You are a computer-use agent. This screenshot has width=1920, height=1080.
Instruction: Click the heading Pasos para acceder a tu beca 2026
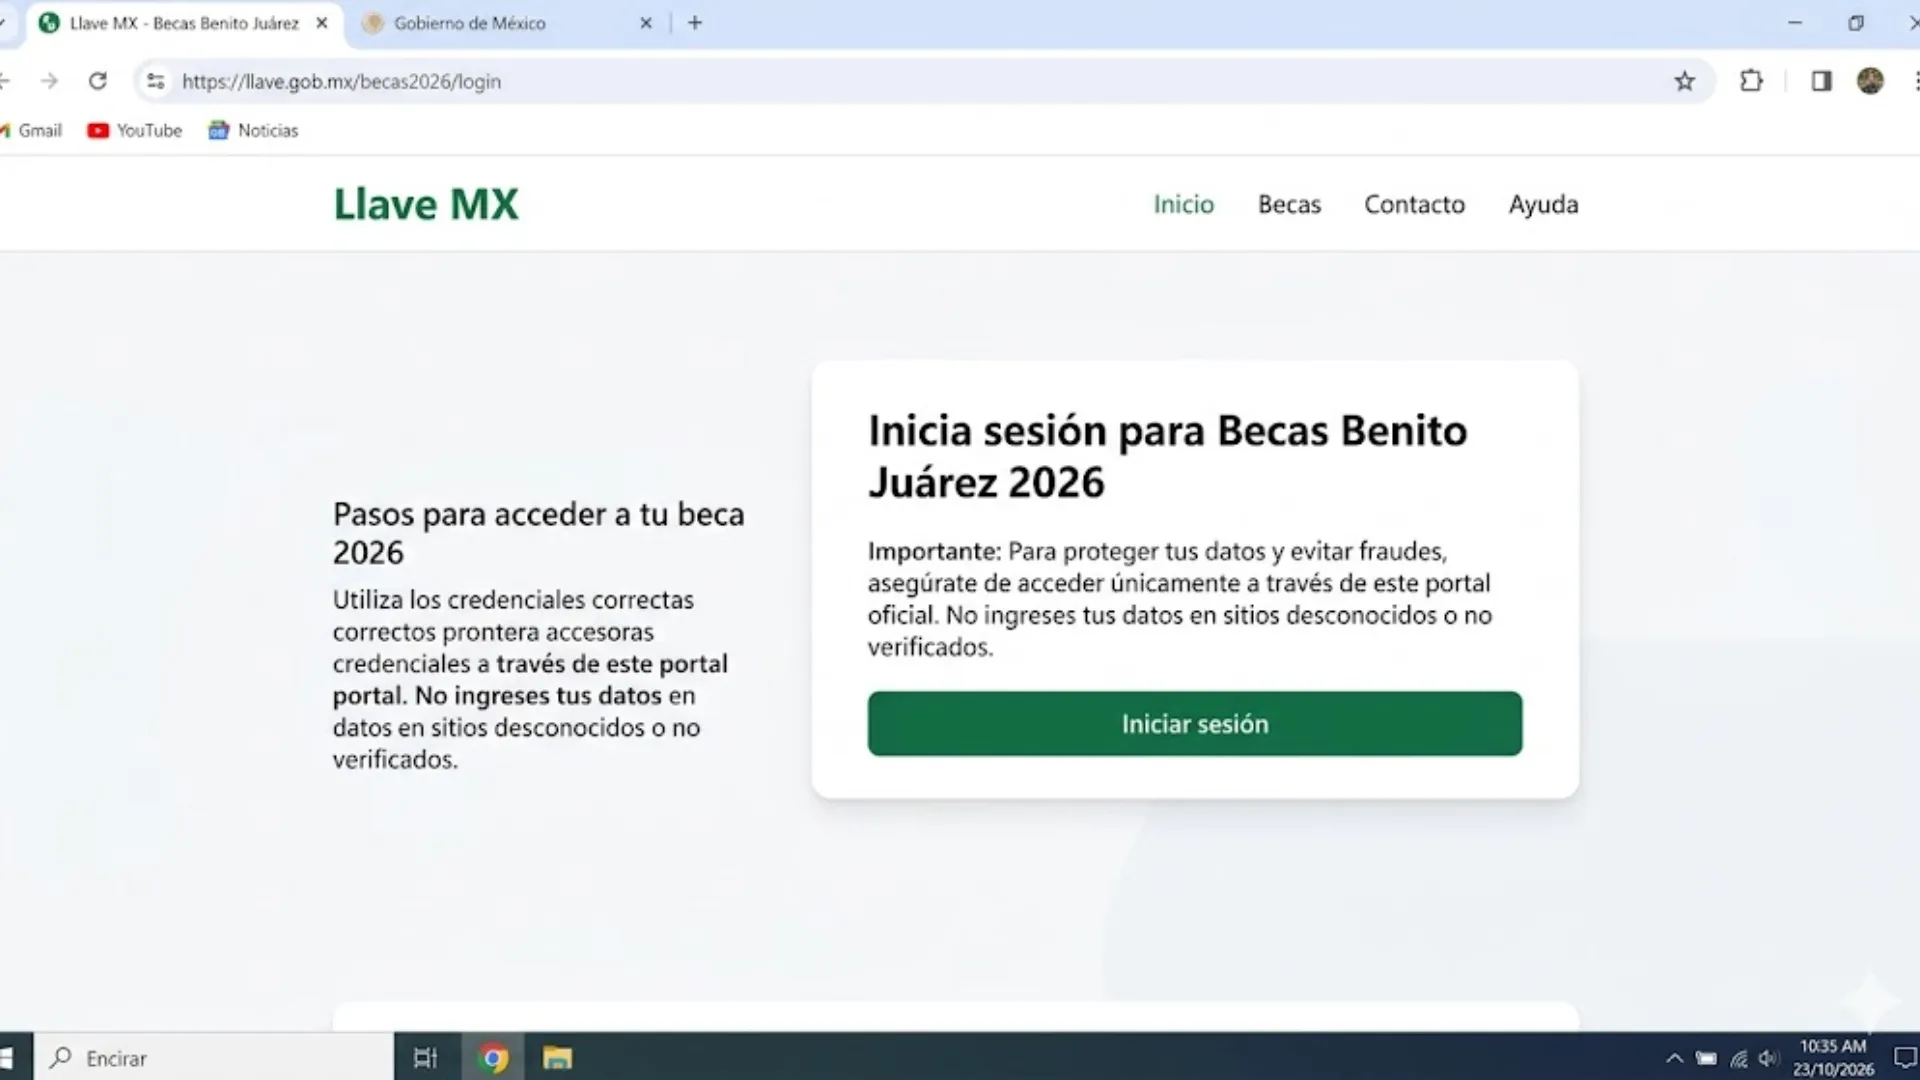click(x=539, y=533)
